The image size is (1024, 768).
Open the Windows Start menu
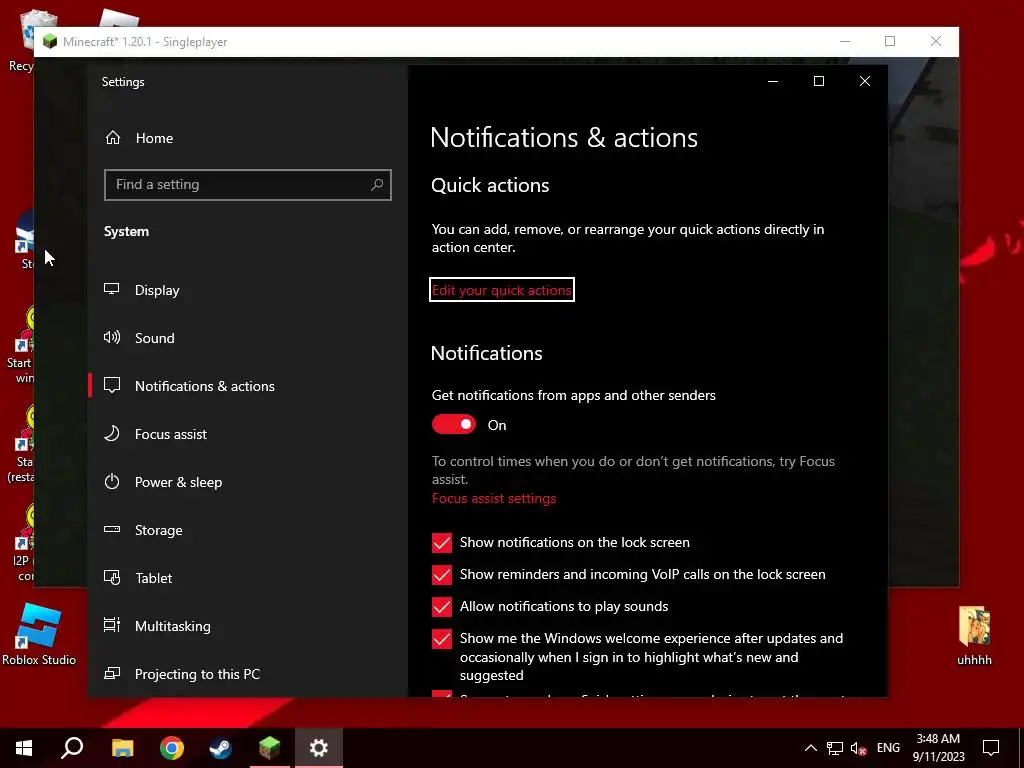24,748
